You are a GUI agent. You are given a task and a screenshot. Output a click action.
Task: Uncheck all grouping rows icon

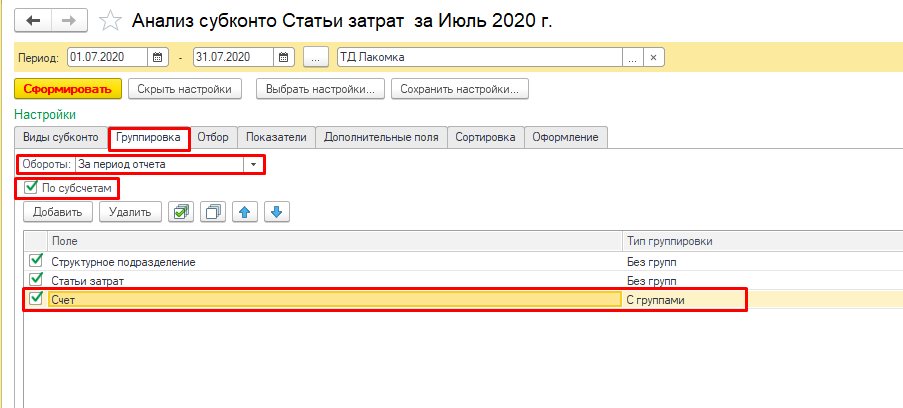coord(213,212)
